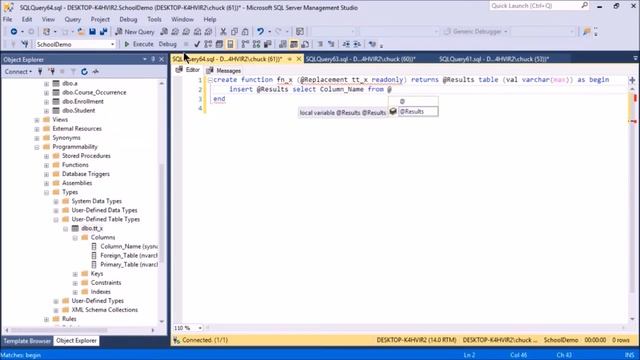Screen dimensions: 640x360
Task: Click the Disconnect plug icon in Object Explorer
Action: (x=51, y=71)
